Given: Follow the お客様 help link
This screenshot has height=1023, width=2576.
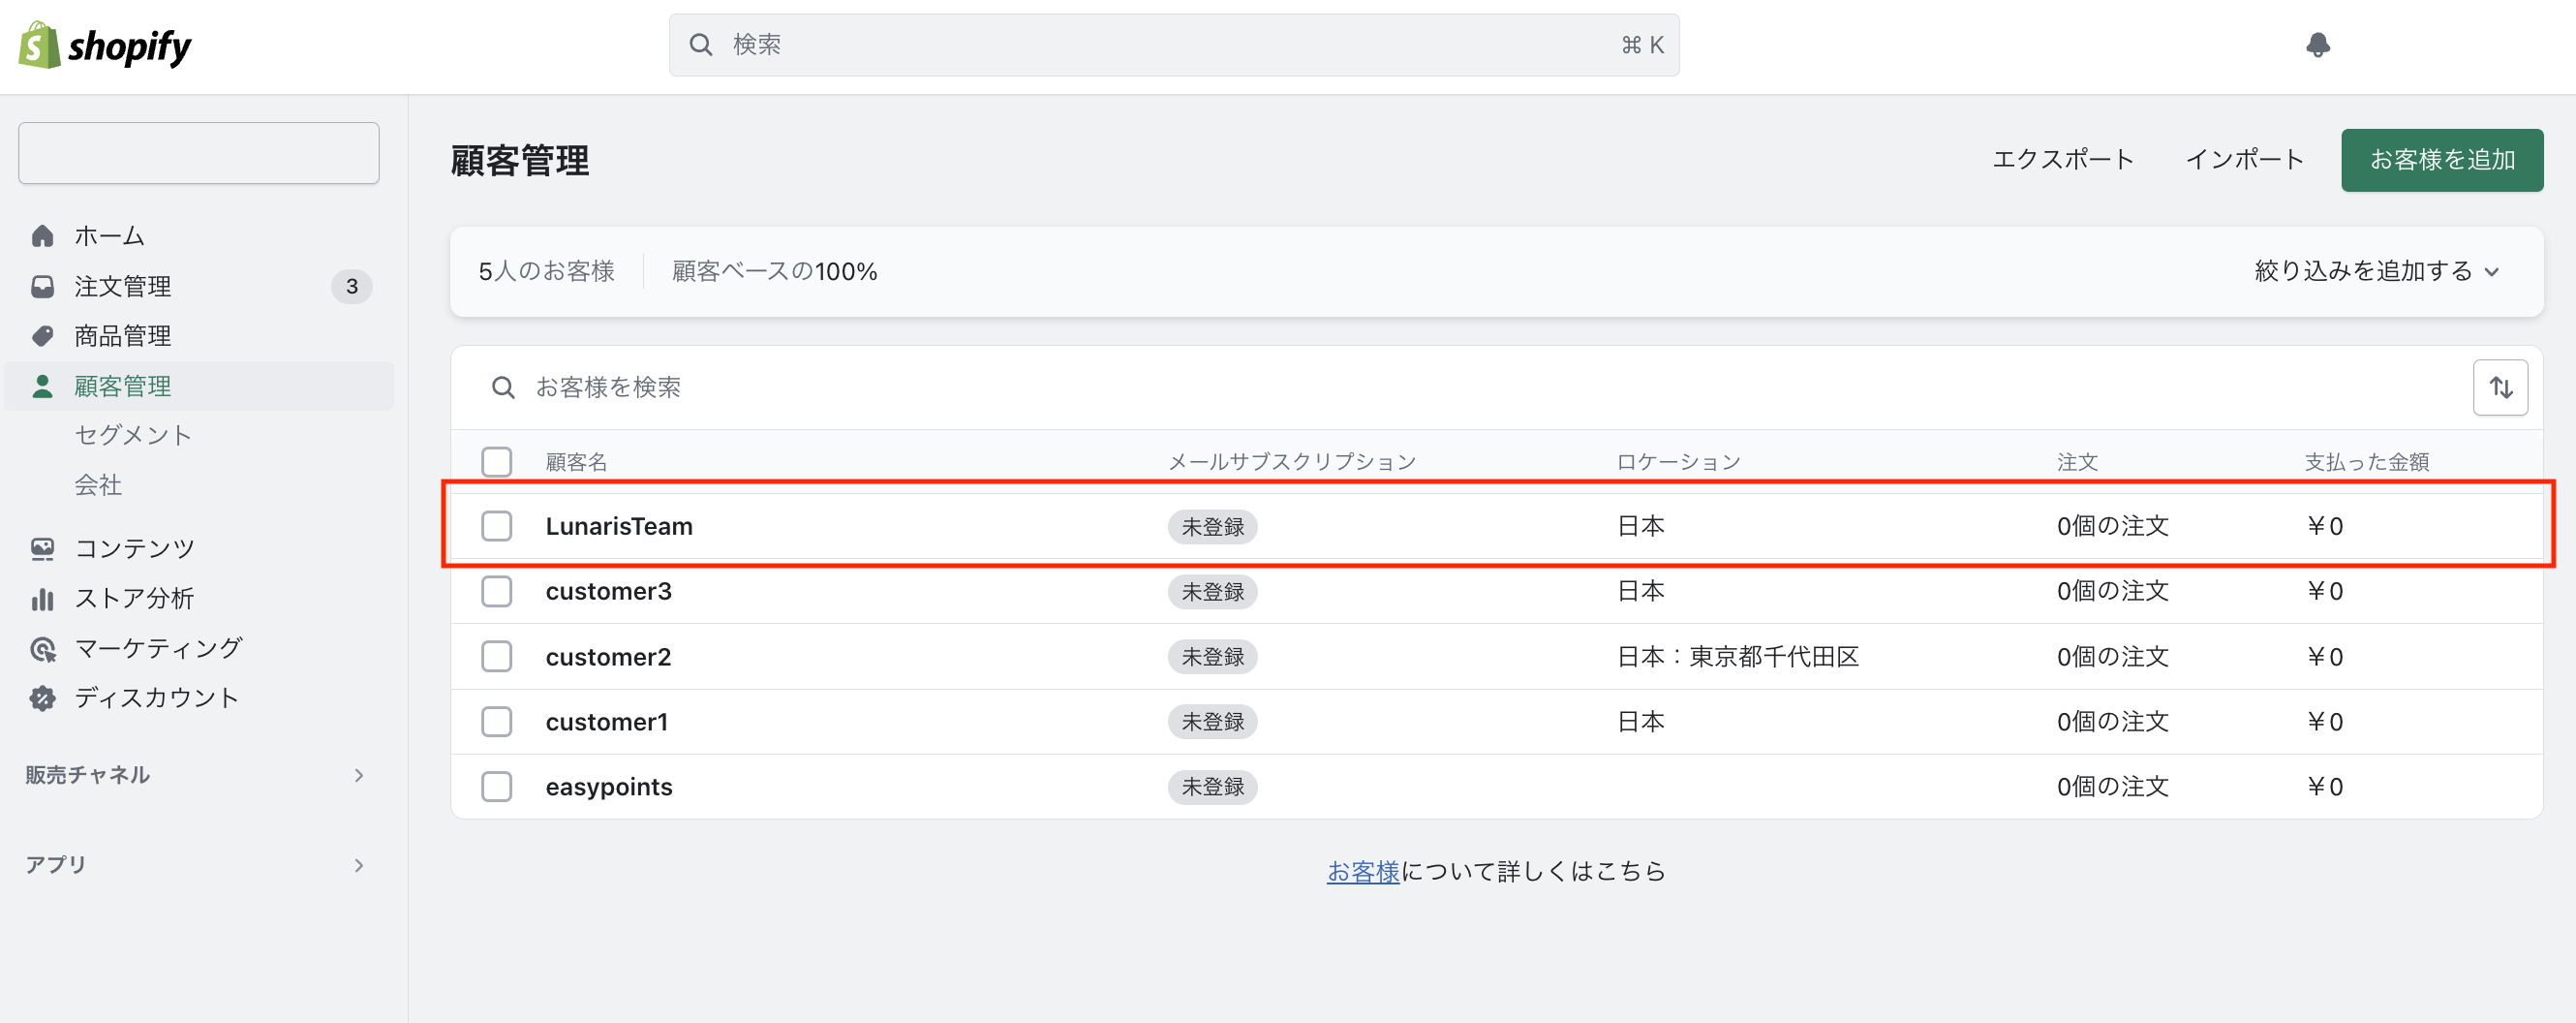Looking at the screenshot, I should tap(1362, 872).
